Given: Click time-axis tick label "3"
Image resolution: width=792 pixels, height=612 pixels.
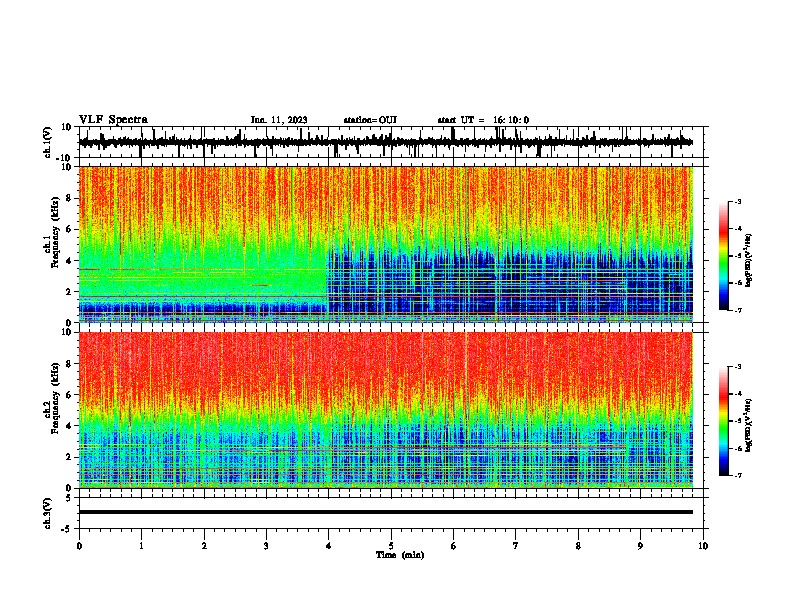Looking at the screenshot, I should (x=266, y=546).
